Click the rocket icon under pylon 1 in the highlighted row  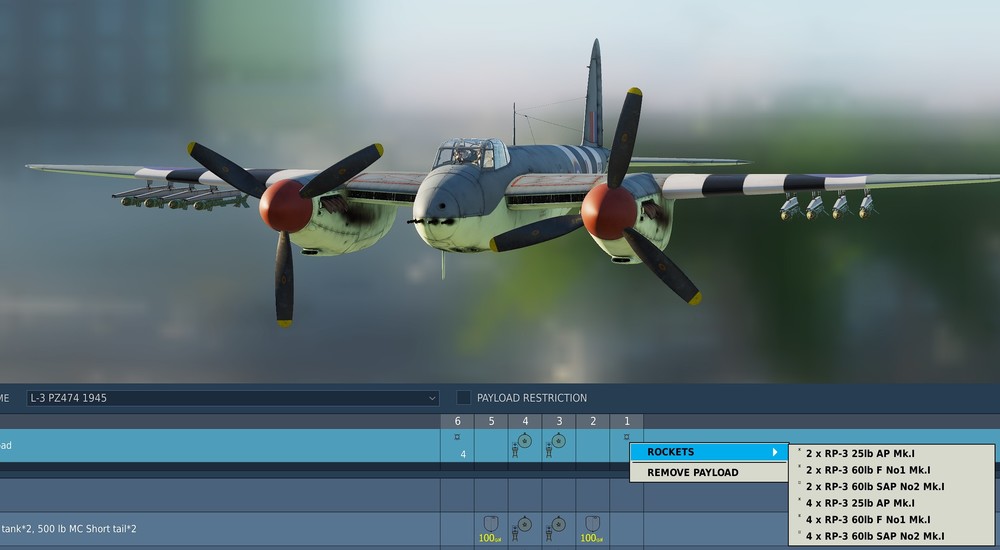tap(626, 437)
